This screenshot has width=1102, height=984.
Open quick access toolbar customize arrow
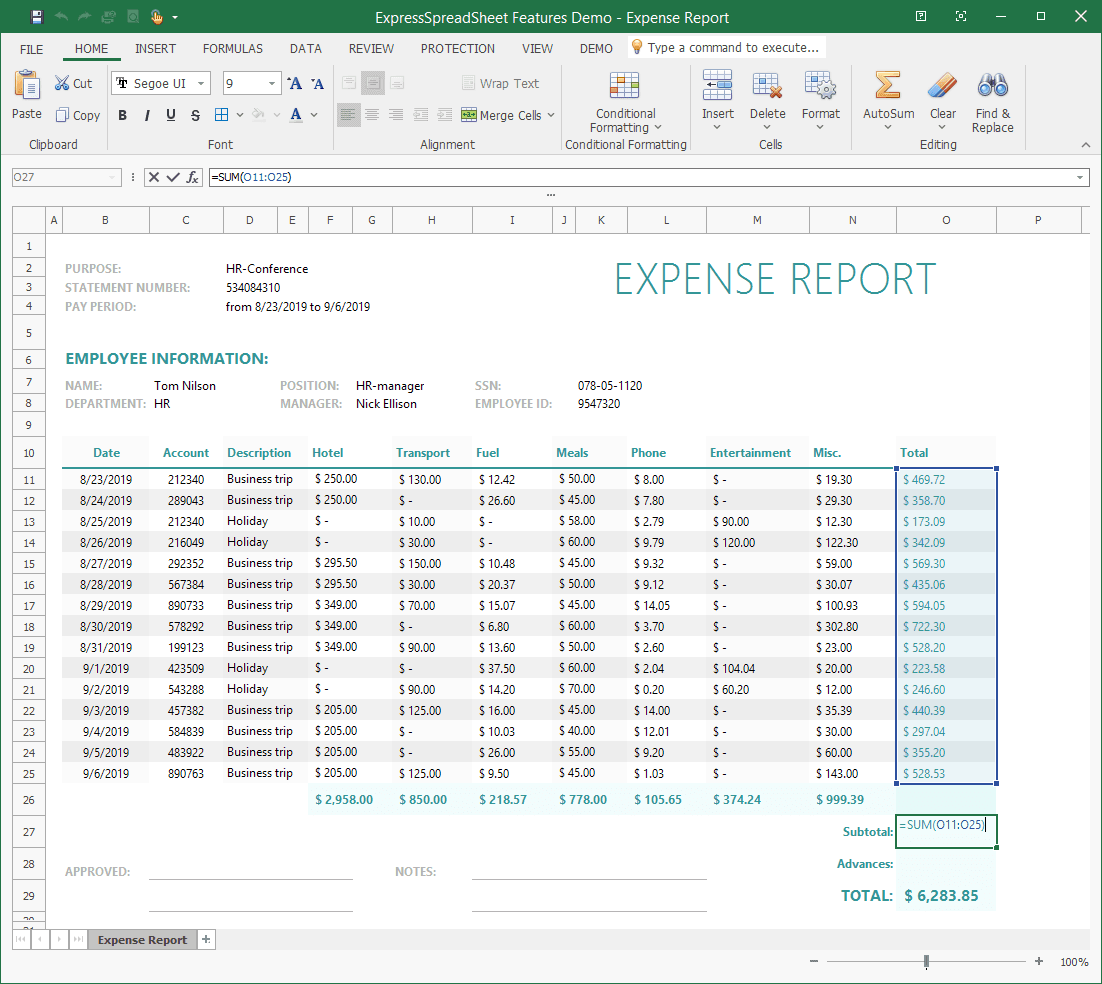click(x=175, y=18)
